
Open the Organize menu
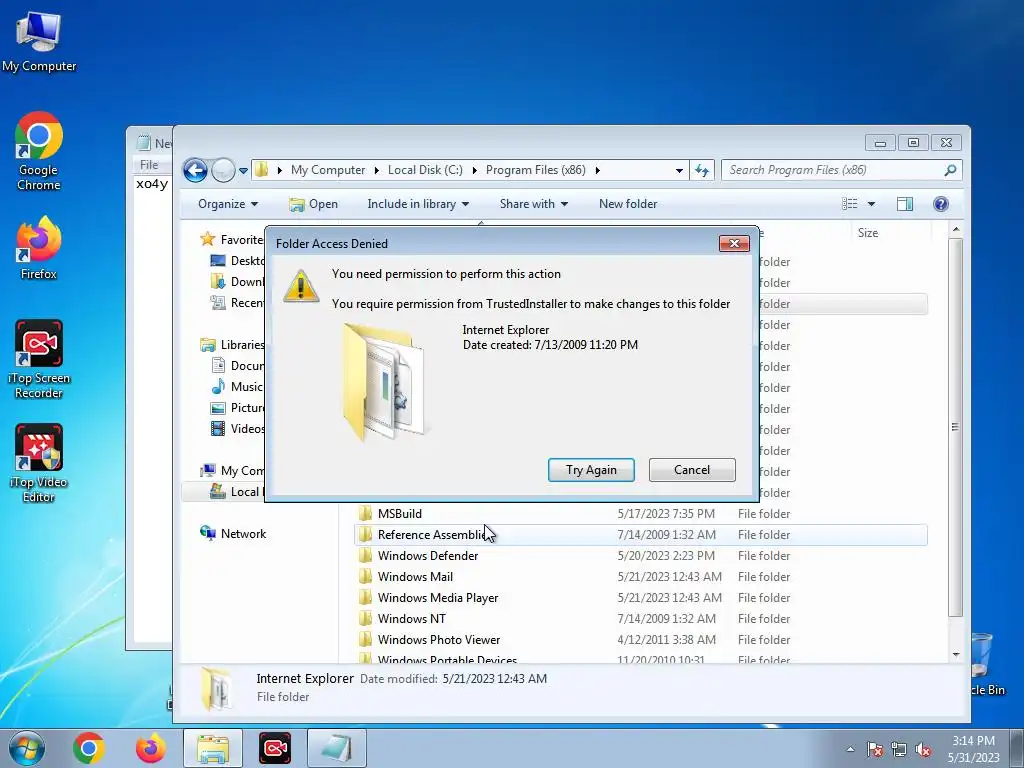(228, 204)
